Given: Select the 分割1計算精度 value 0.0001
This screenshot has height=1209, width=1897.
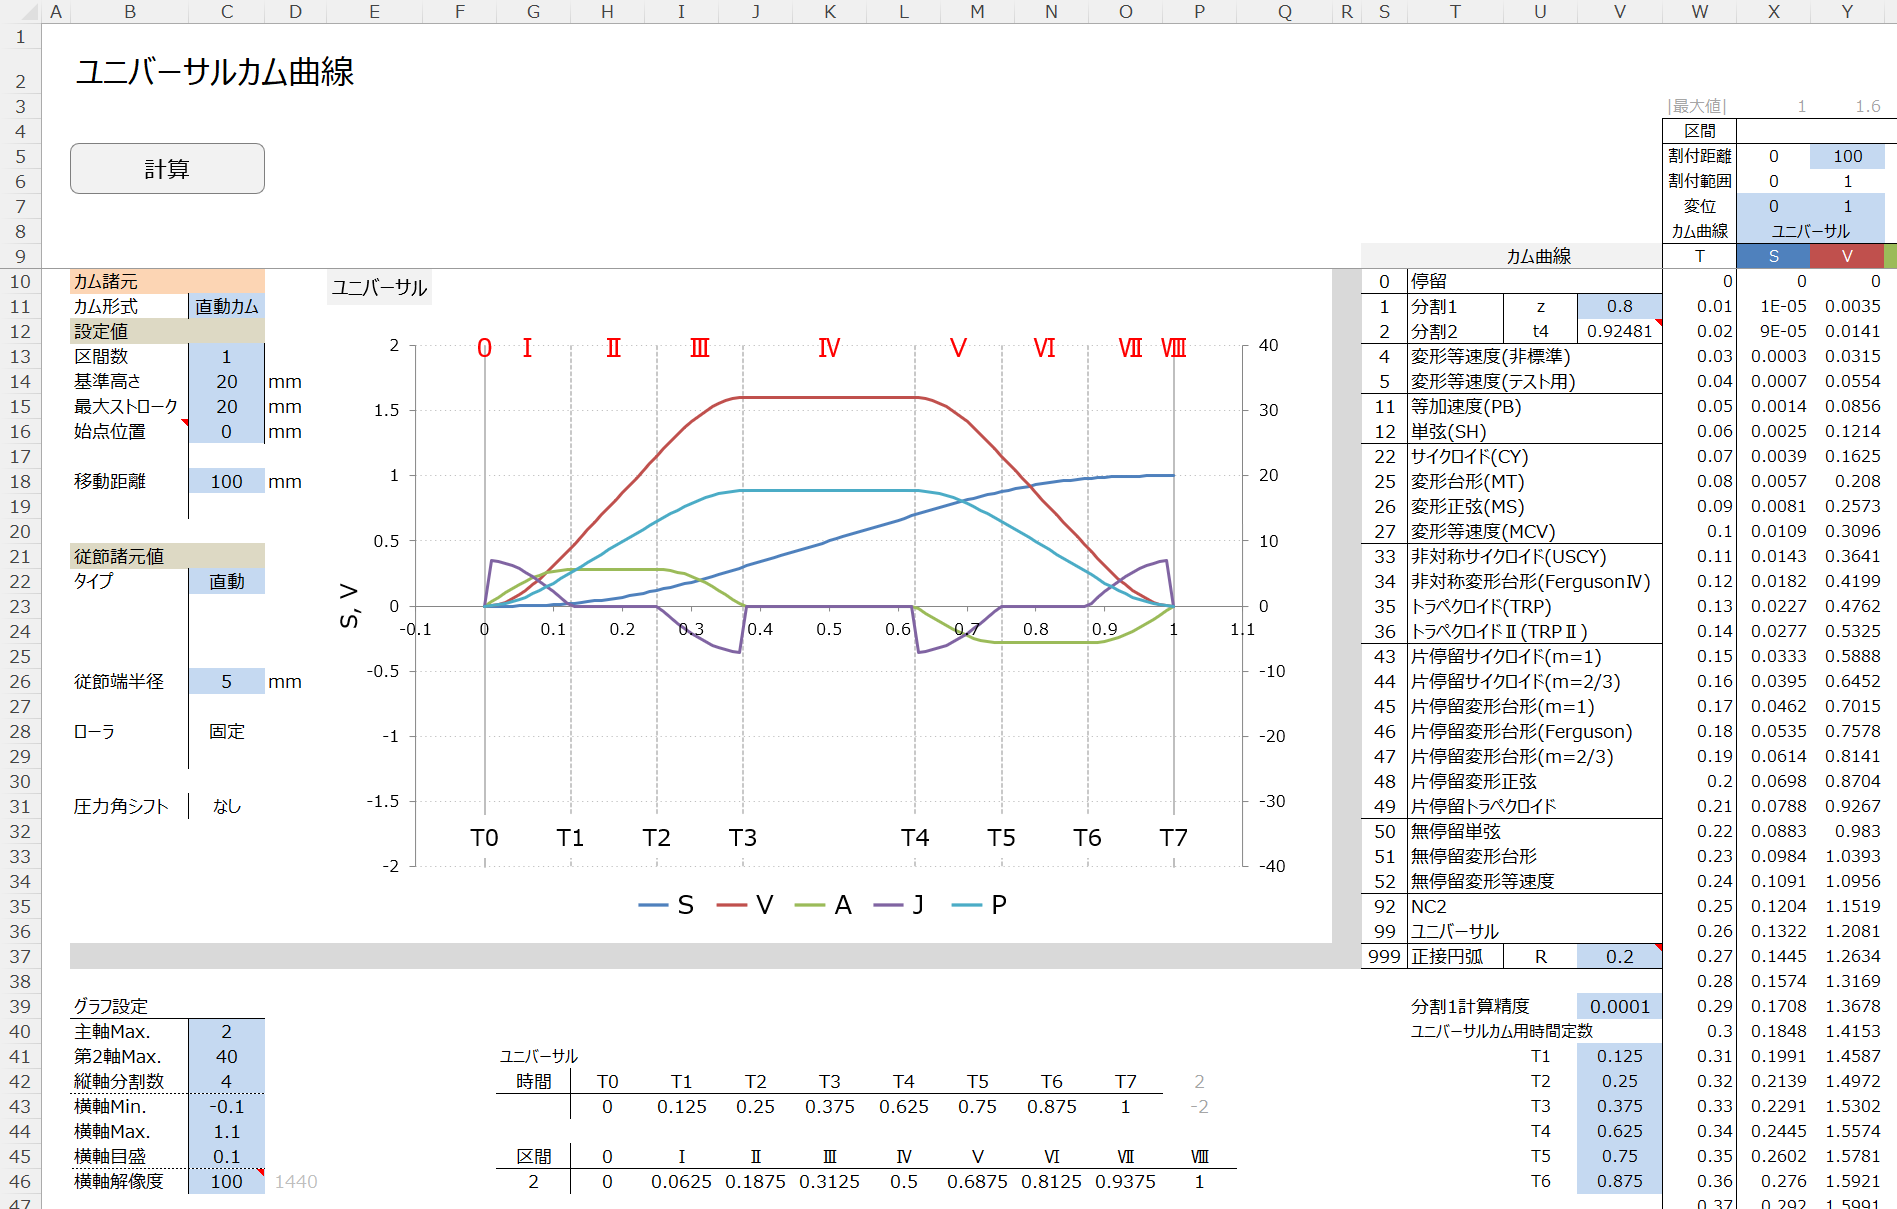Looking at the screenshot, I should 1619,1007.
